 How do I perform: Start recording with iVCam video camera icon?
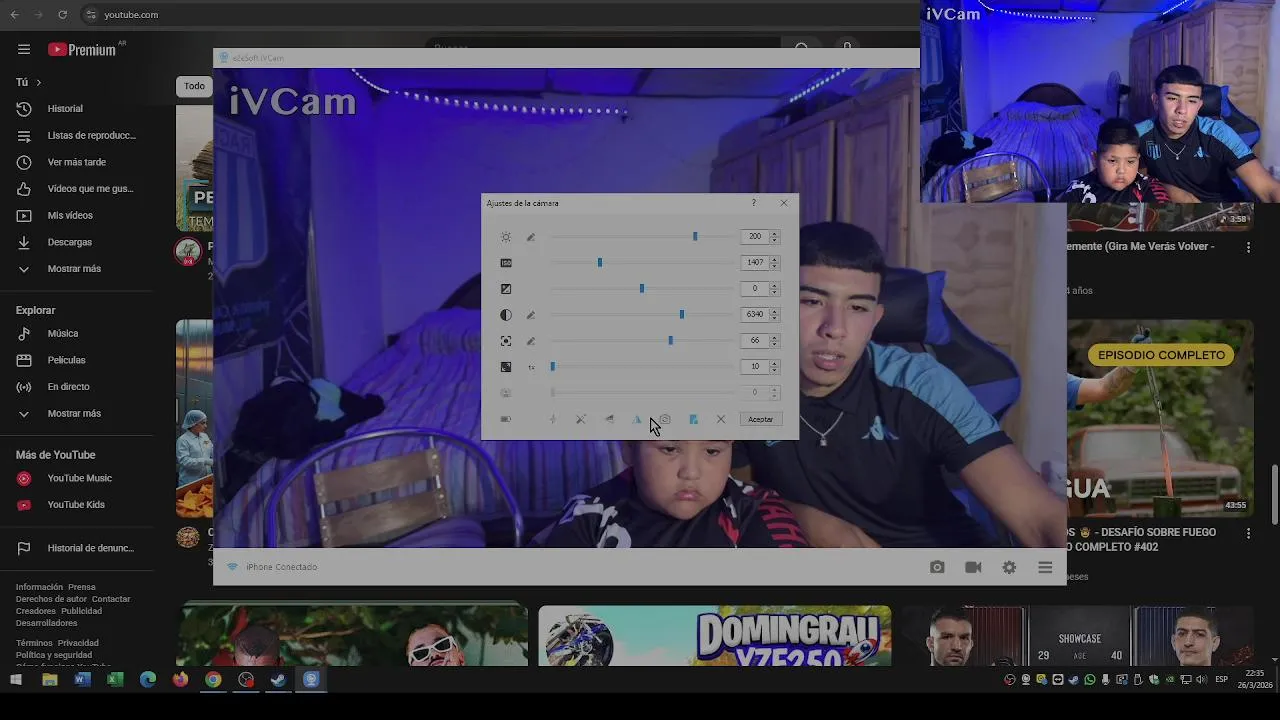pos(973,567)
